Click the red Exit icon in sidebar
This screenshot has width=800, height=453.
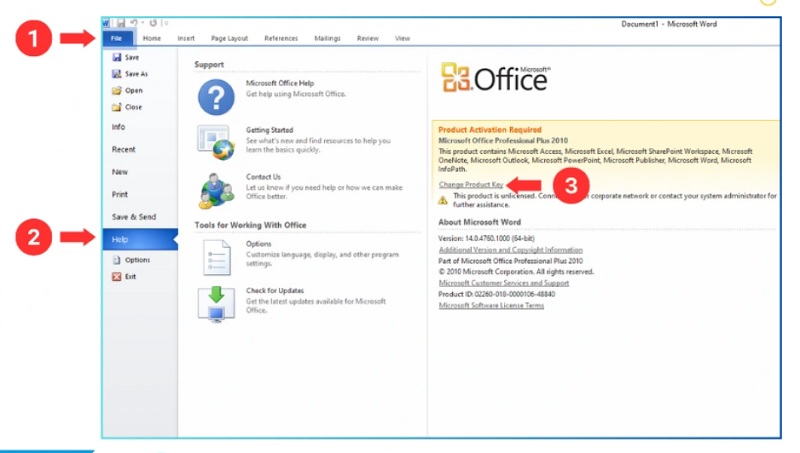pyautogui.click(x=117, y=276)
